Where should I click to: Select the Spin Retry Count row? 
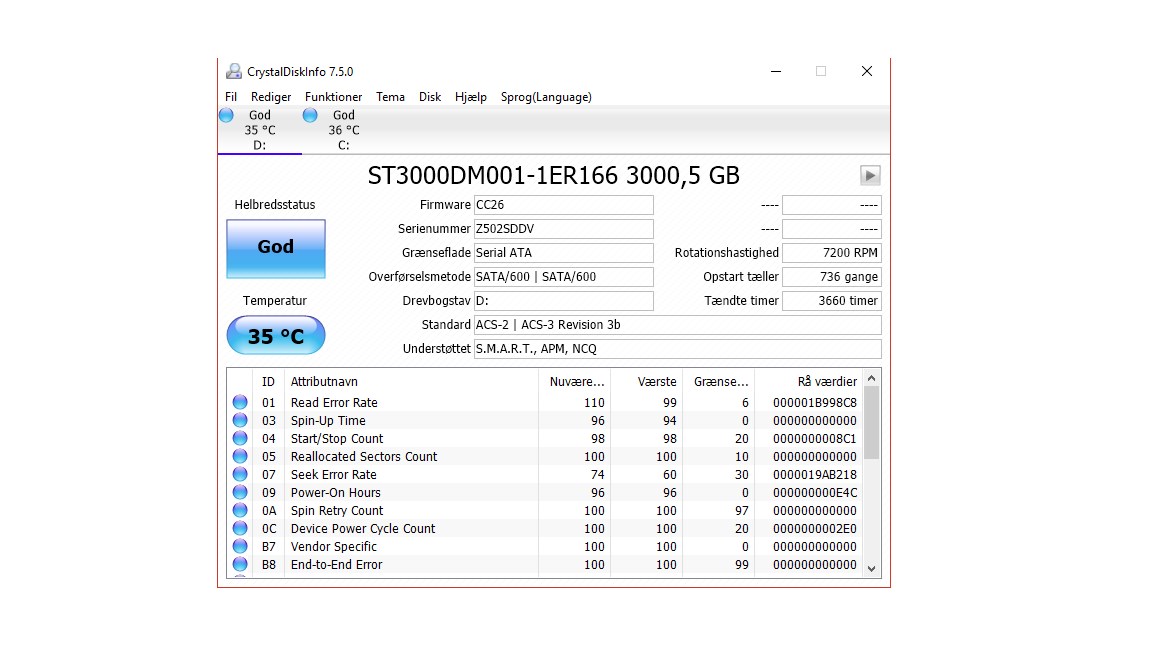[545, 511]
